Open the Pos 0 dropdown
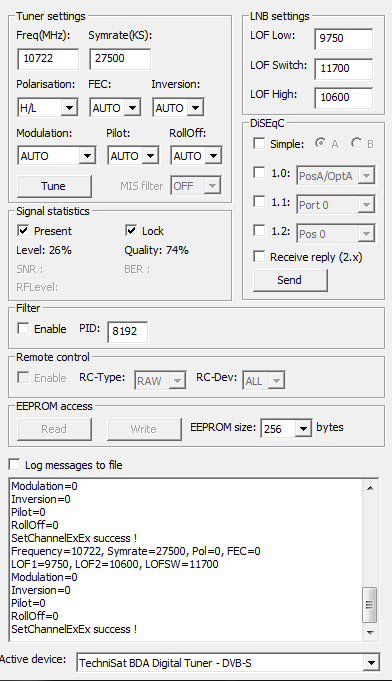Viewport: 392px width, 681px height. (336, 234)
